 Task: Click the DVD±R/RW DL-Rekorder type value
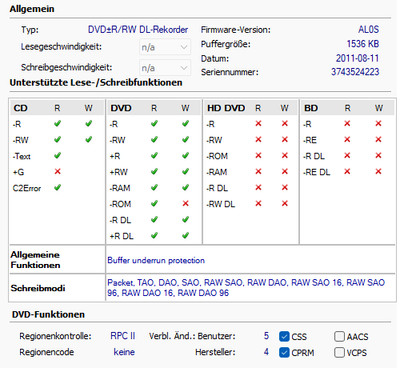(138, 30)
